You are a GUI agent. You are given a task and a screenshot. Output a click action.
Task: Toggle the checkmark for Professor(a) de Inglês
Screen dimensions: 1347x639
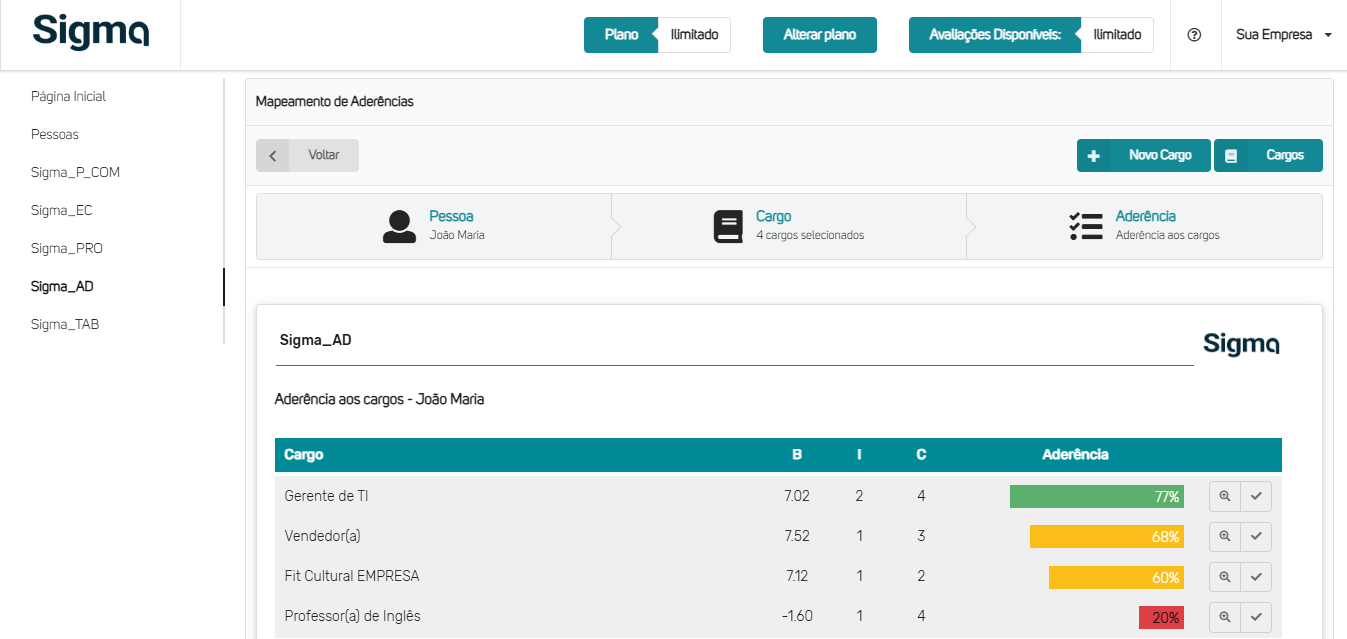pos(1256,618)
